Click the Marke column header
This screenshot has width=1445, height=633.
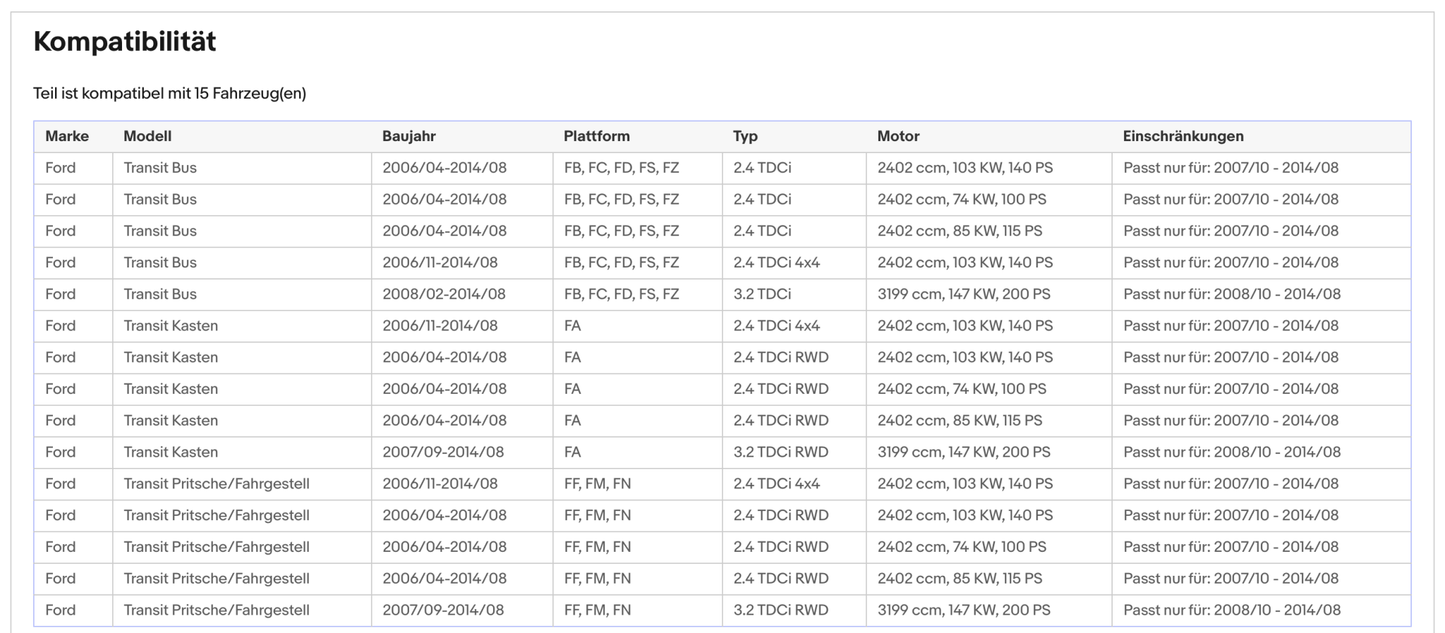pos(67,136)
